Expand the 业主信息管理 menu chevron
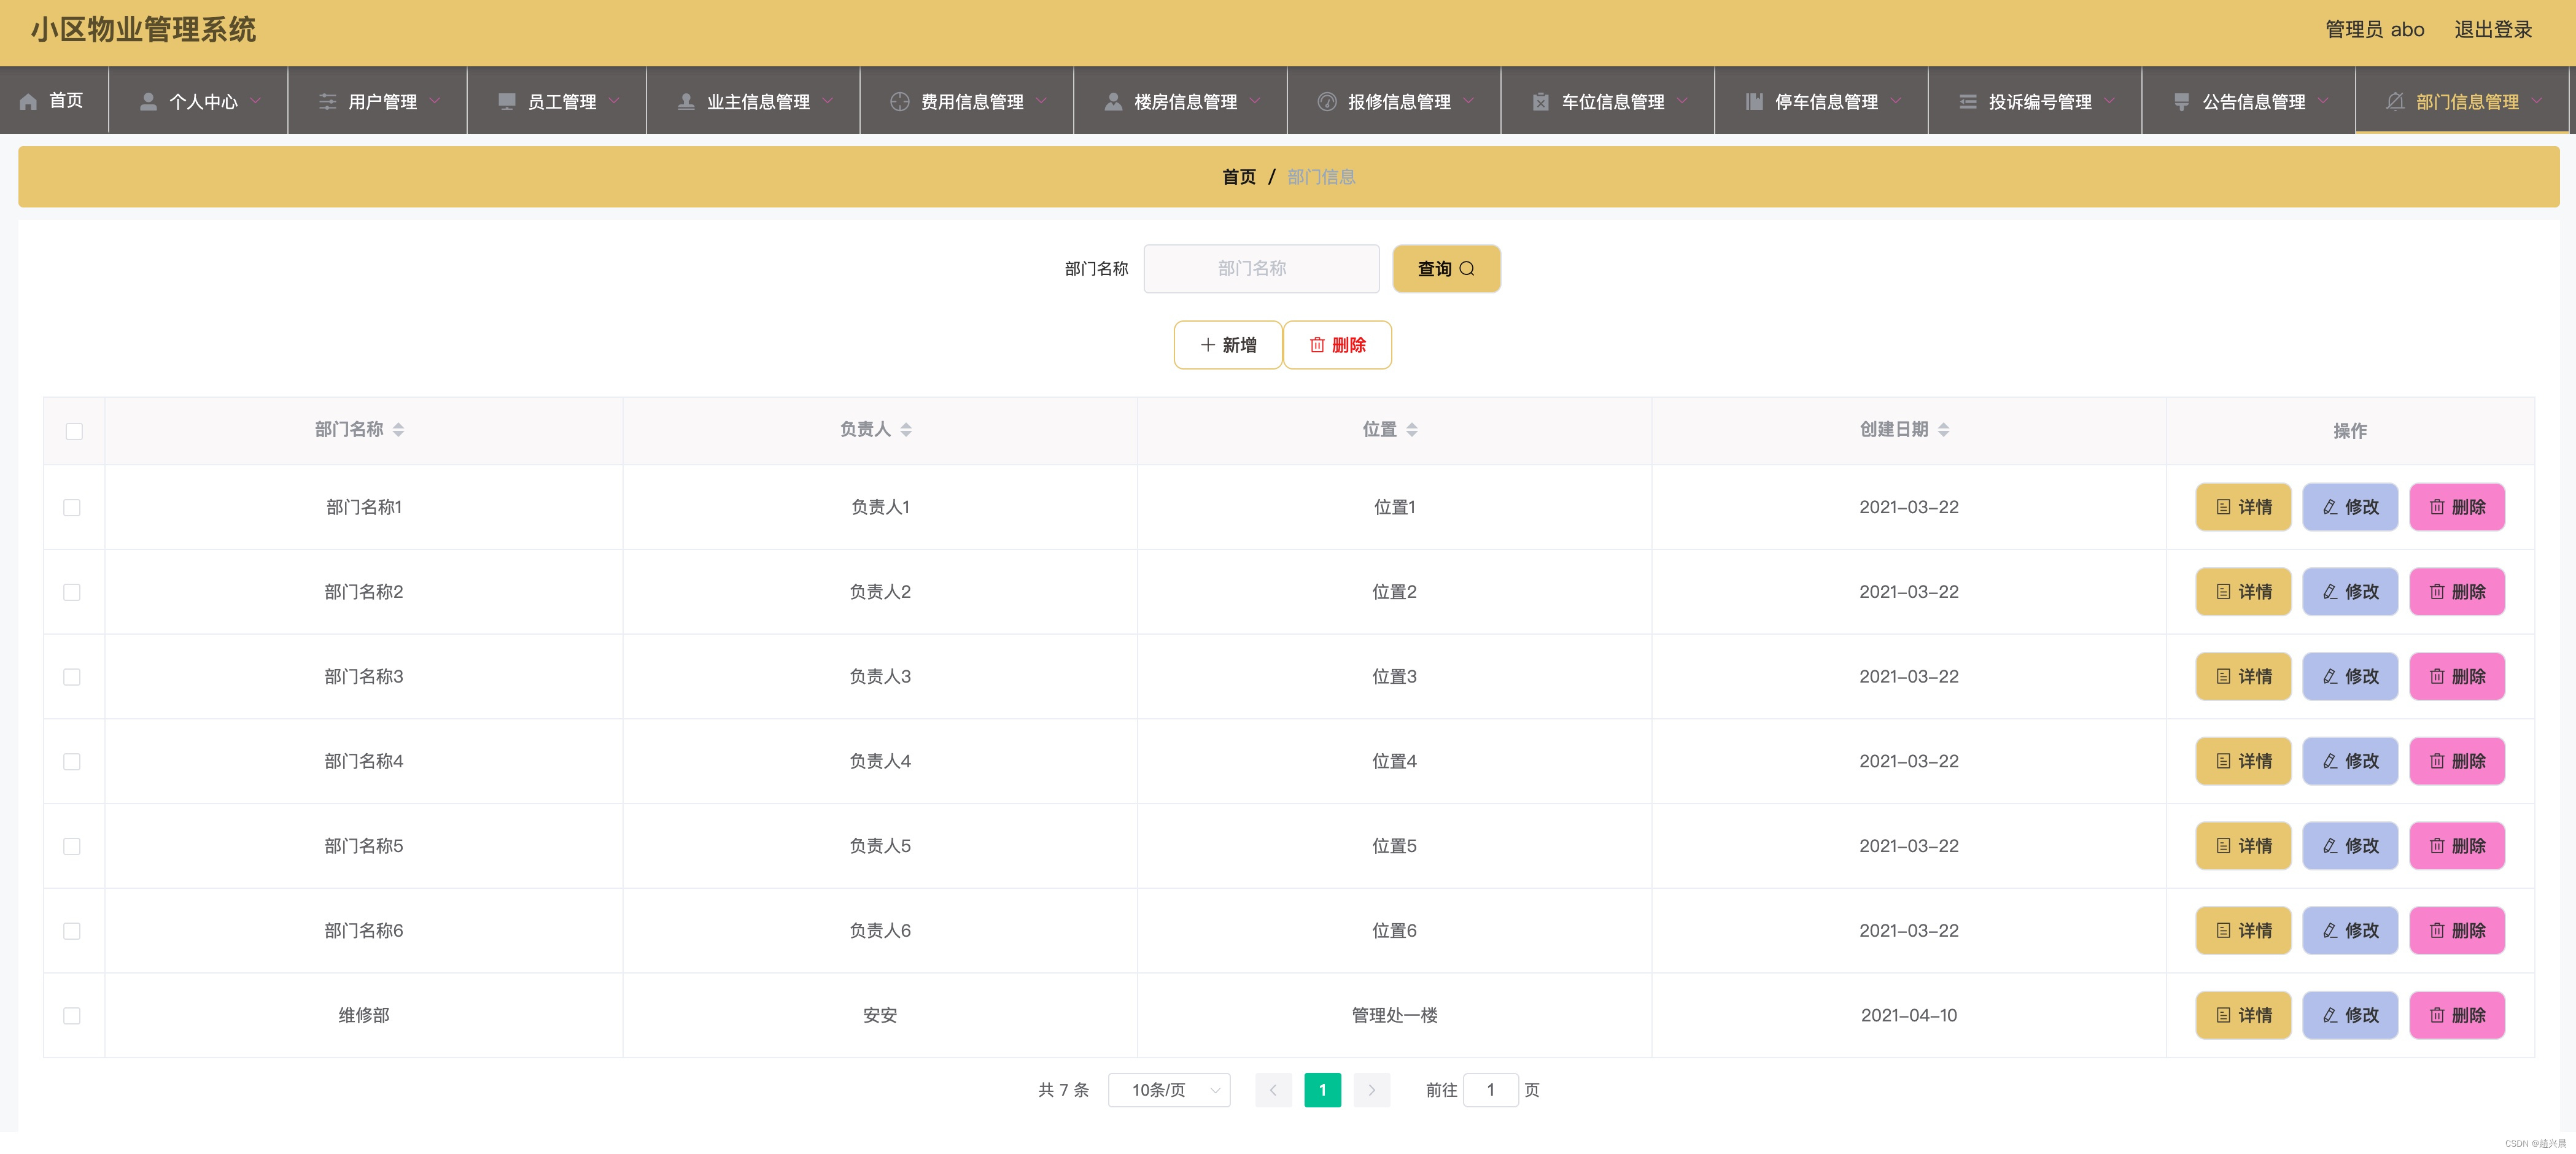 pyautogui.click(x=828, y=101)
